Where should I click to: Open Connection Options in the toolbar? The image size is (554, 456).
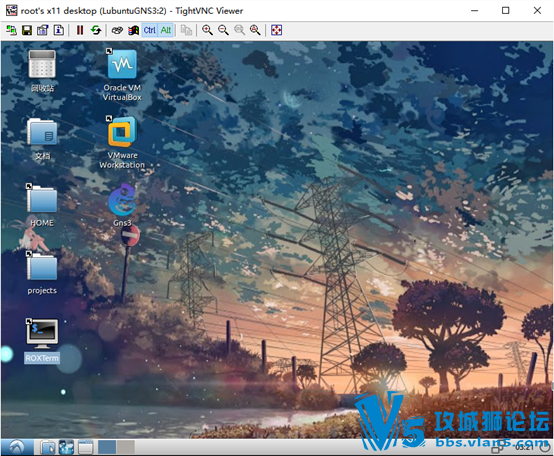point(43,30)
